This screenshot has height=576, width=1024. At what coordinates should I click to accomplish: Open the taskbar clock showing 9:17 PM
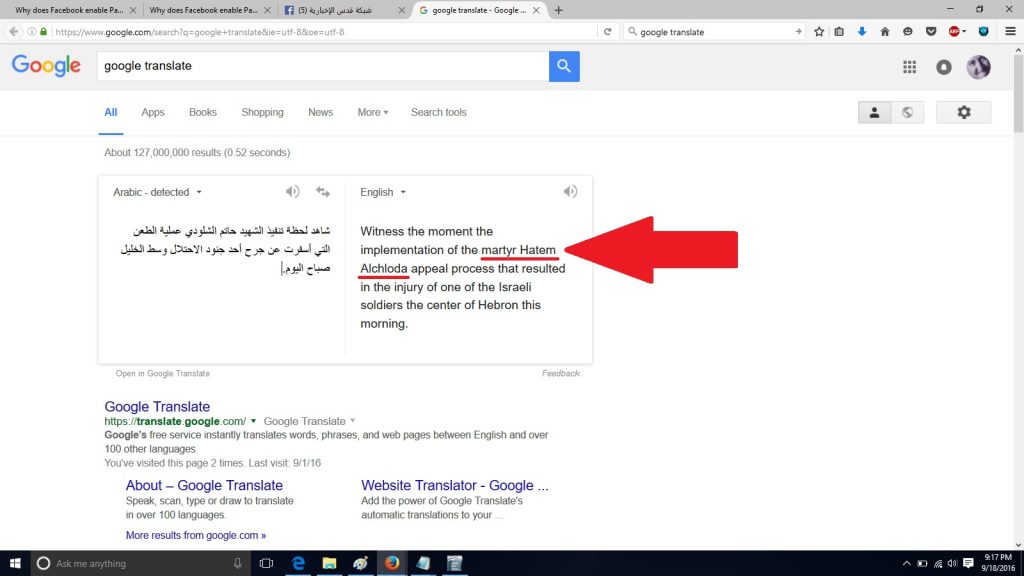[x=999, y=563]
